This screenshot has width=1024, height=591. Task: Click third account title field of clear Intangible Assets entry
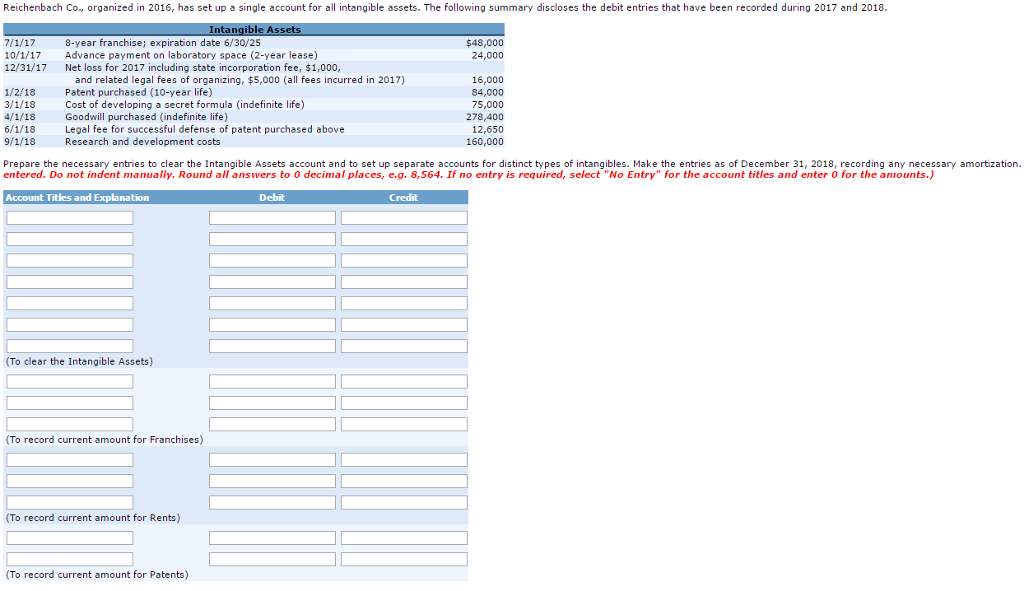[70, 261]
